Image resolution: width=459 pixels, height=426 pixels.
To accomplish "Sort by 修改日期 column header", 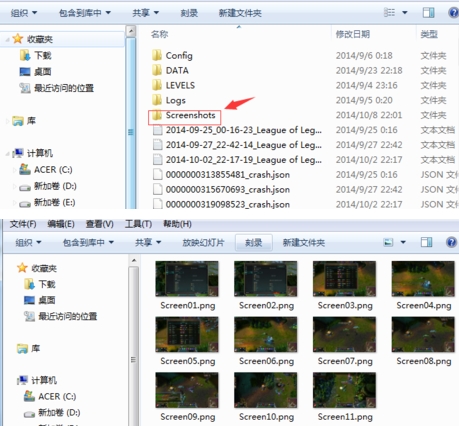I will (x=352, y=34).
